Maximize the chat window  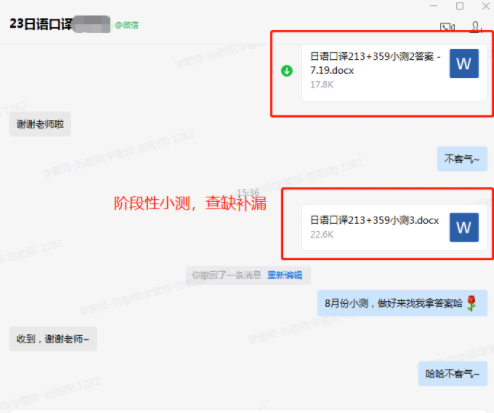[x=460, y=6]
